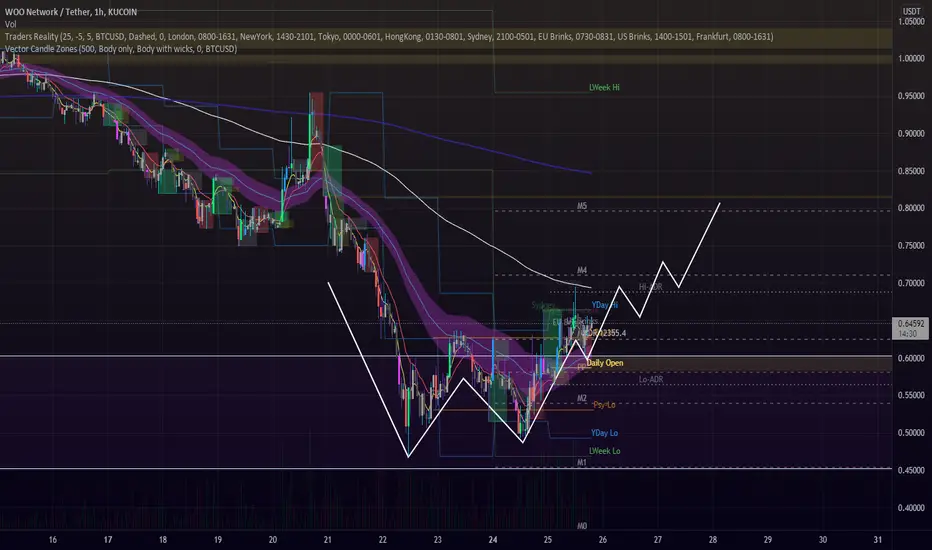Click the M1 pivot level label
Image resolution: width=932 pixels, height=550 pixels.
pos(582,463)
